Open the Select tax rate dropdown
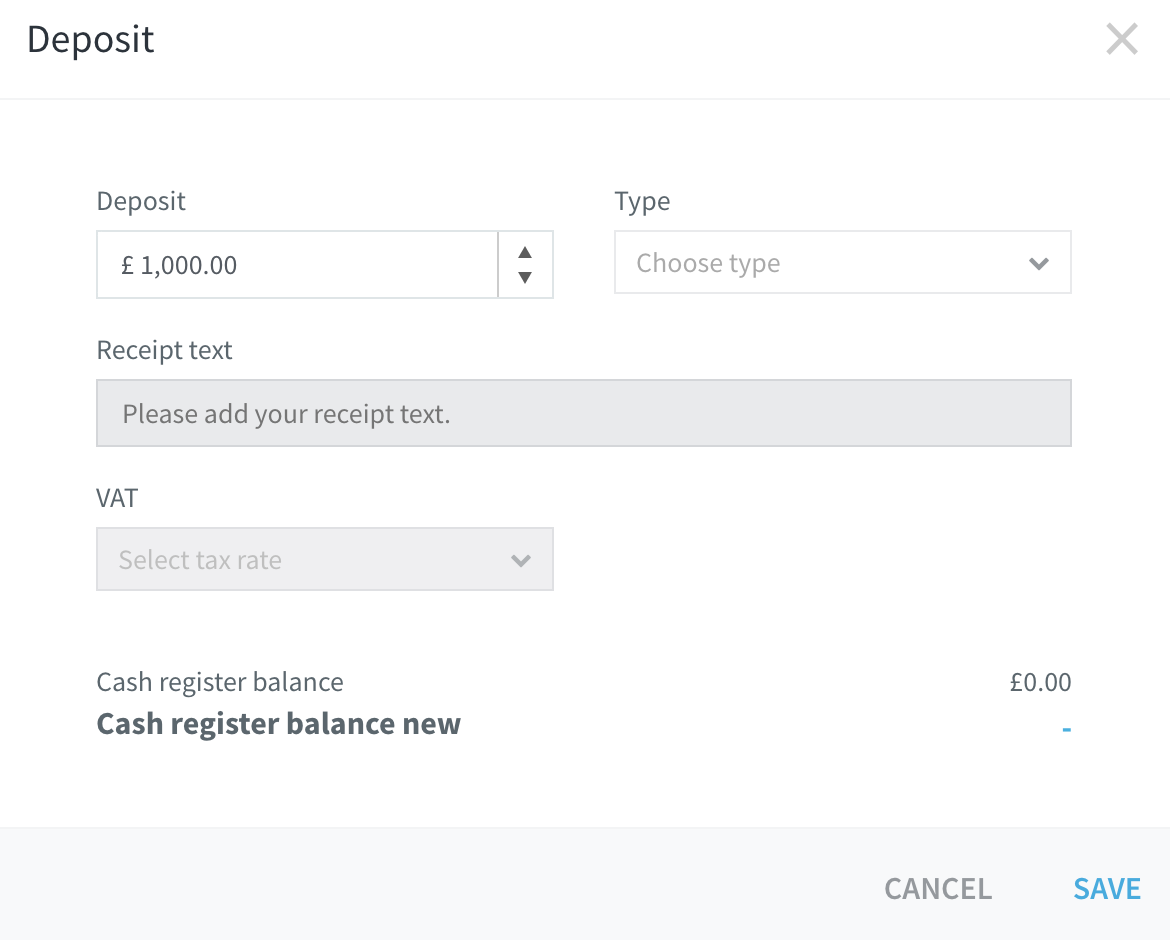This screenshot has width=1170, height=940. pyautogui.click(x=324, y=559)
